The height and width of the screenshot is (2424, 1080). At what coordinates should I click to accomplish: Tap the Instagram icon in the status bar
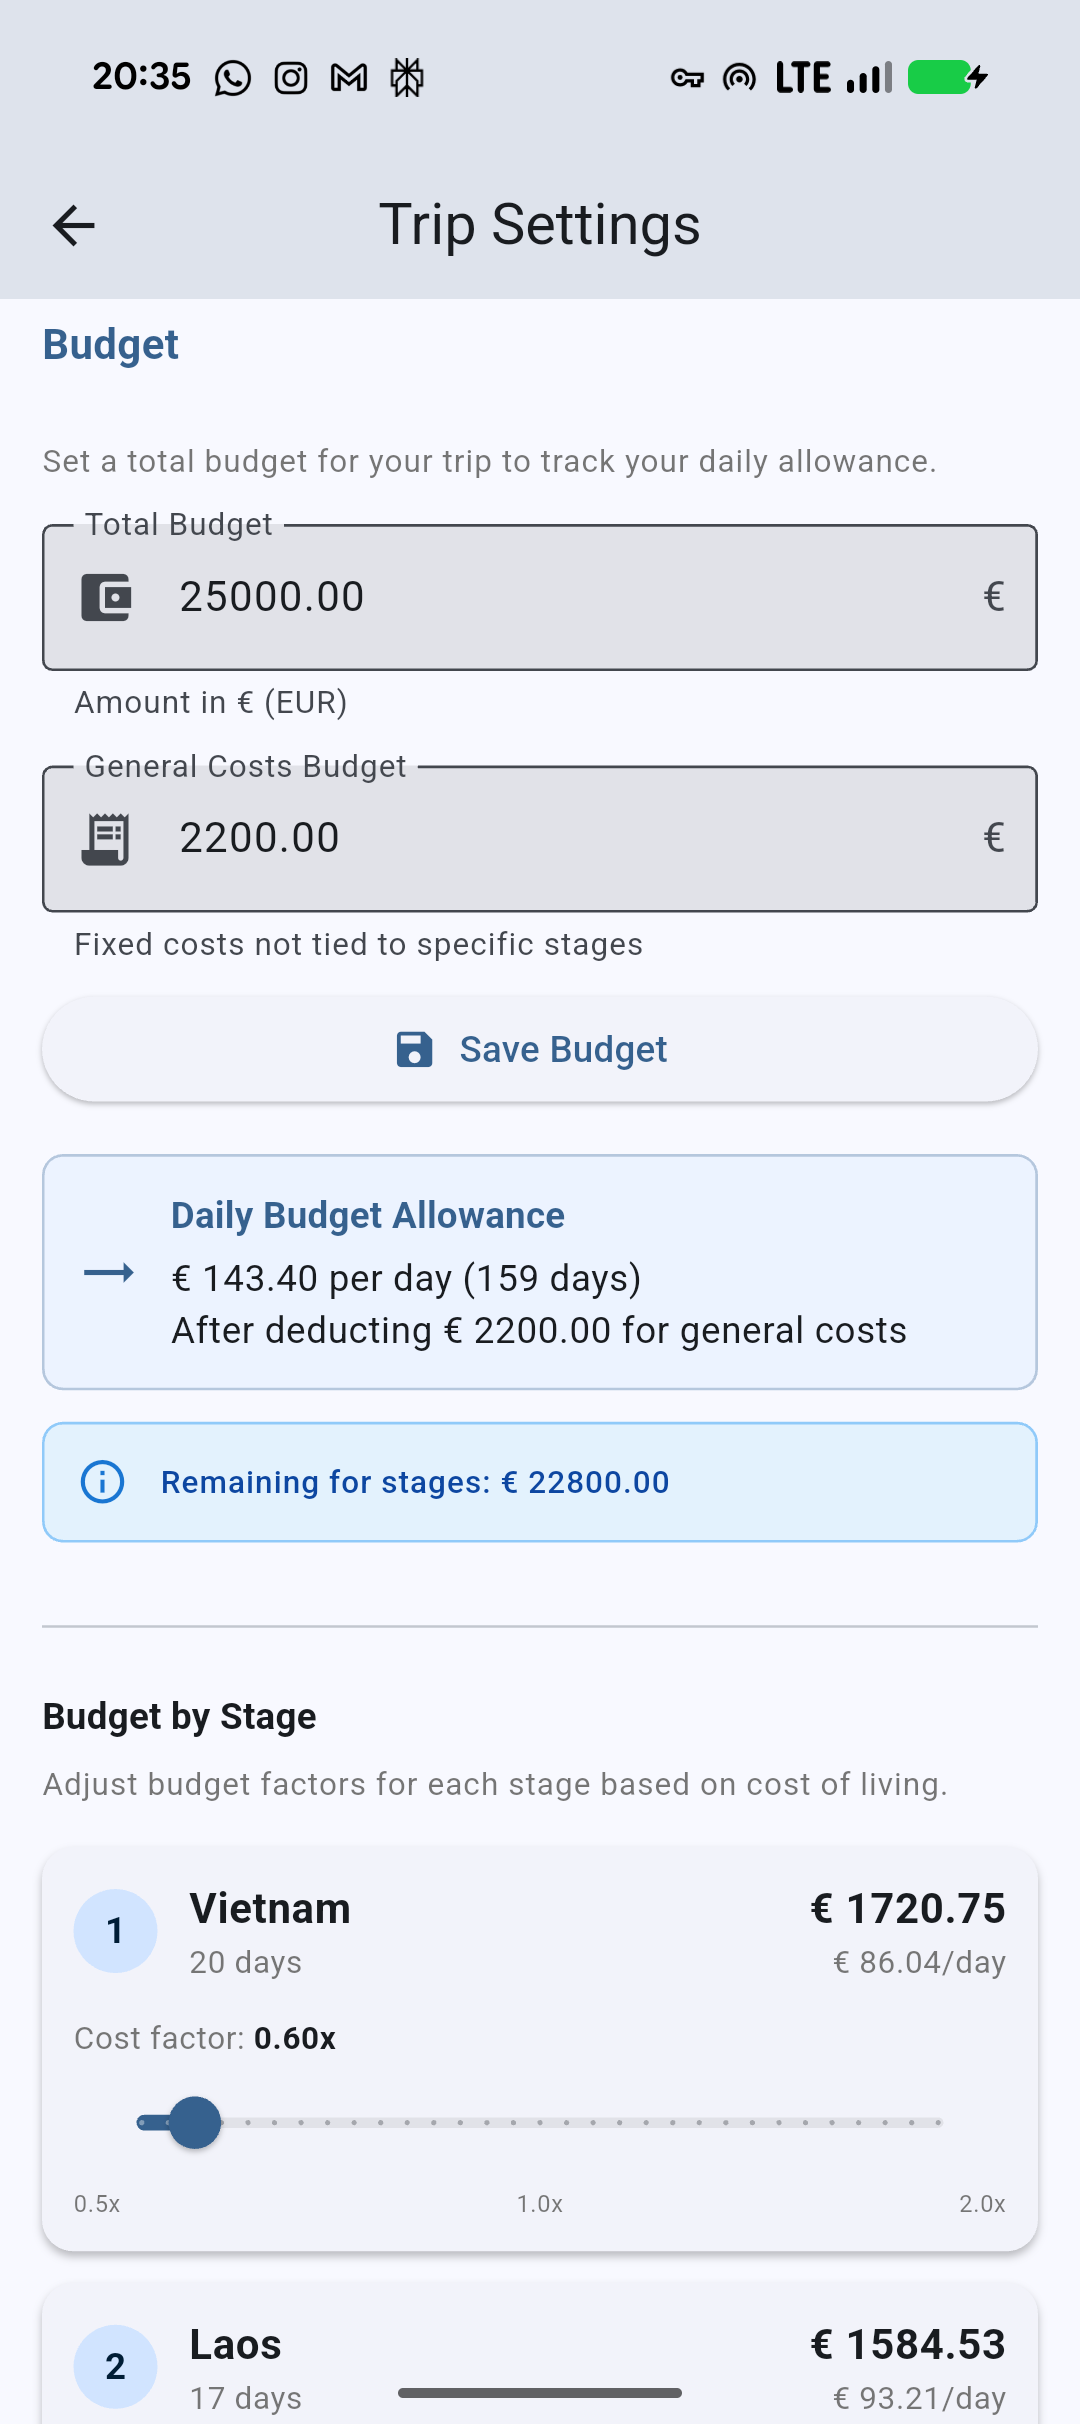pos(291,77)
